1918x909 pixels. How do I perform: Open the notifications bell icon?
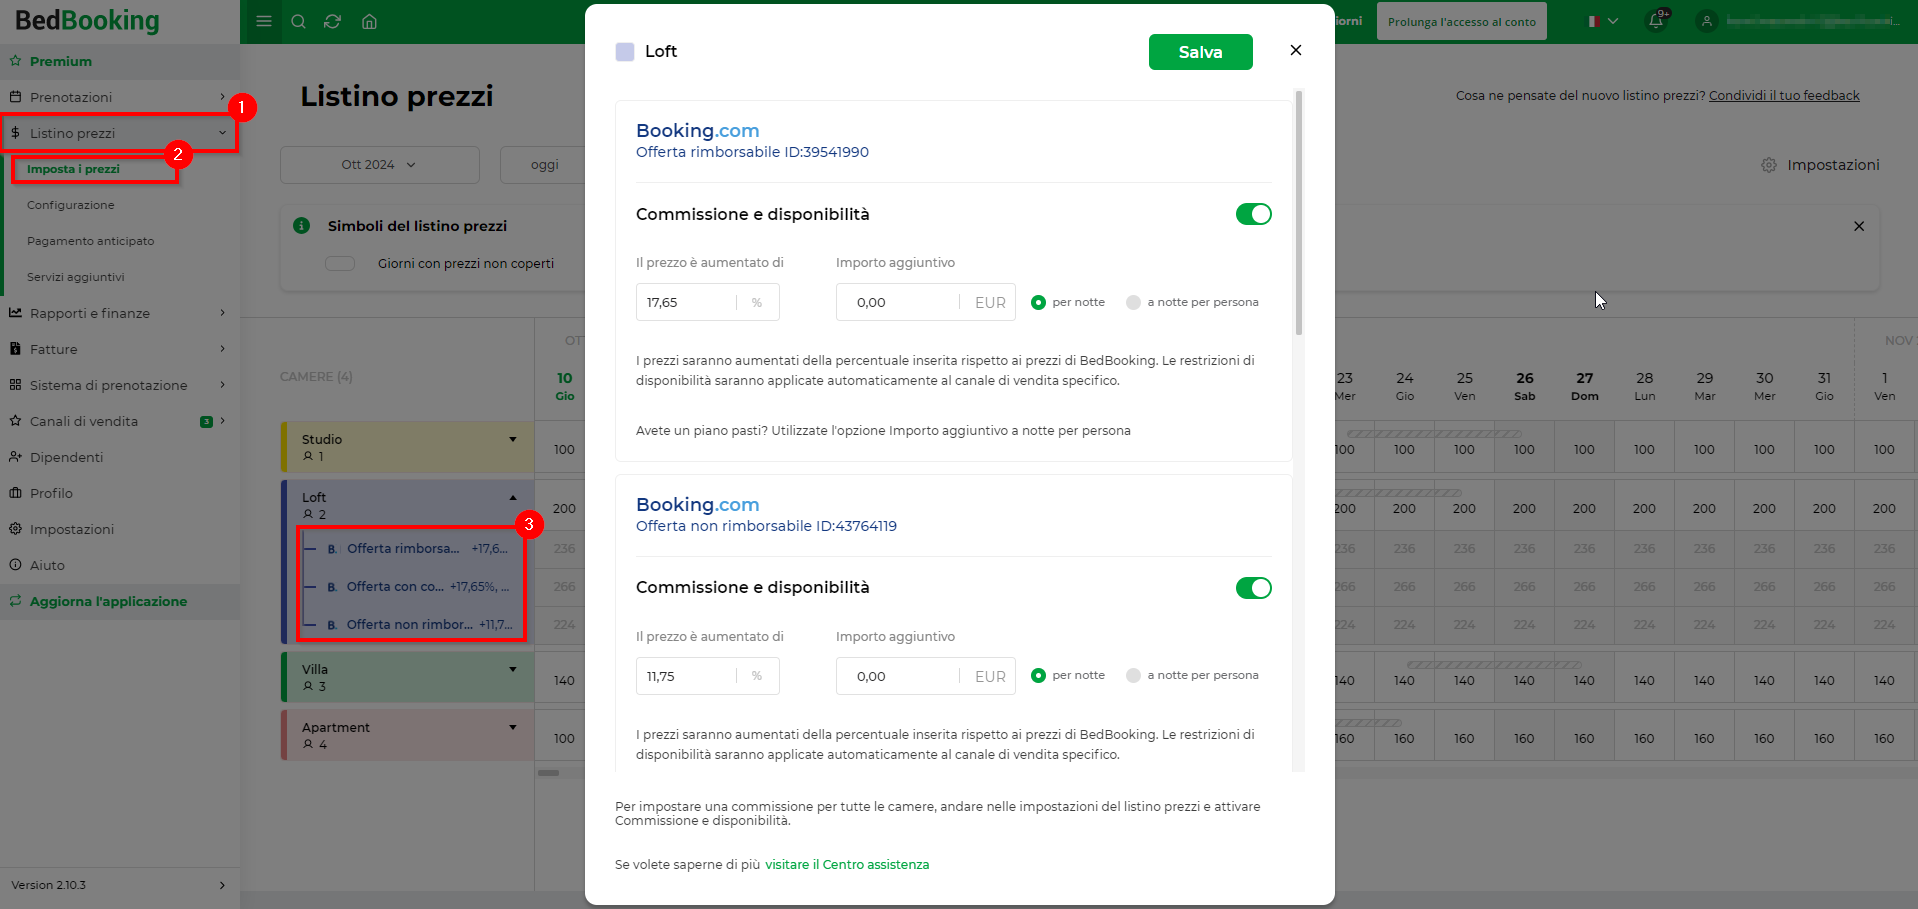[x=1656, y=21]
